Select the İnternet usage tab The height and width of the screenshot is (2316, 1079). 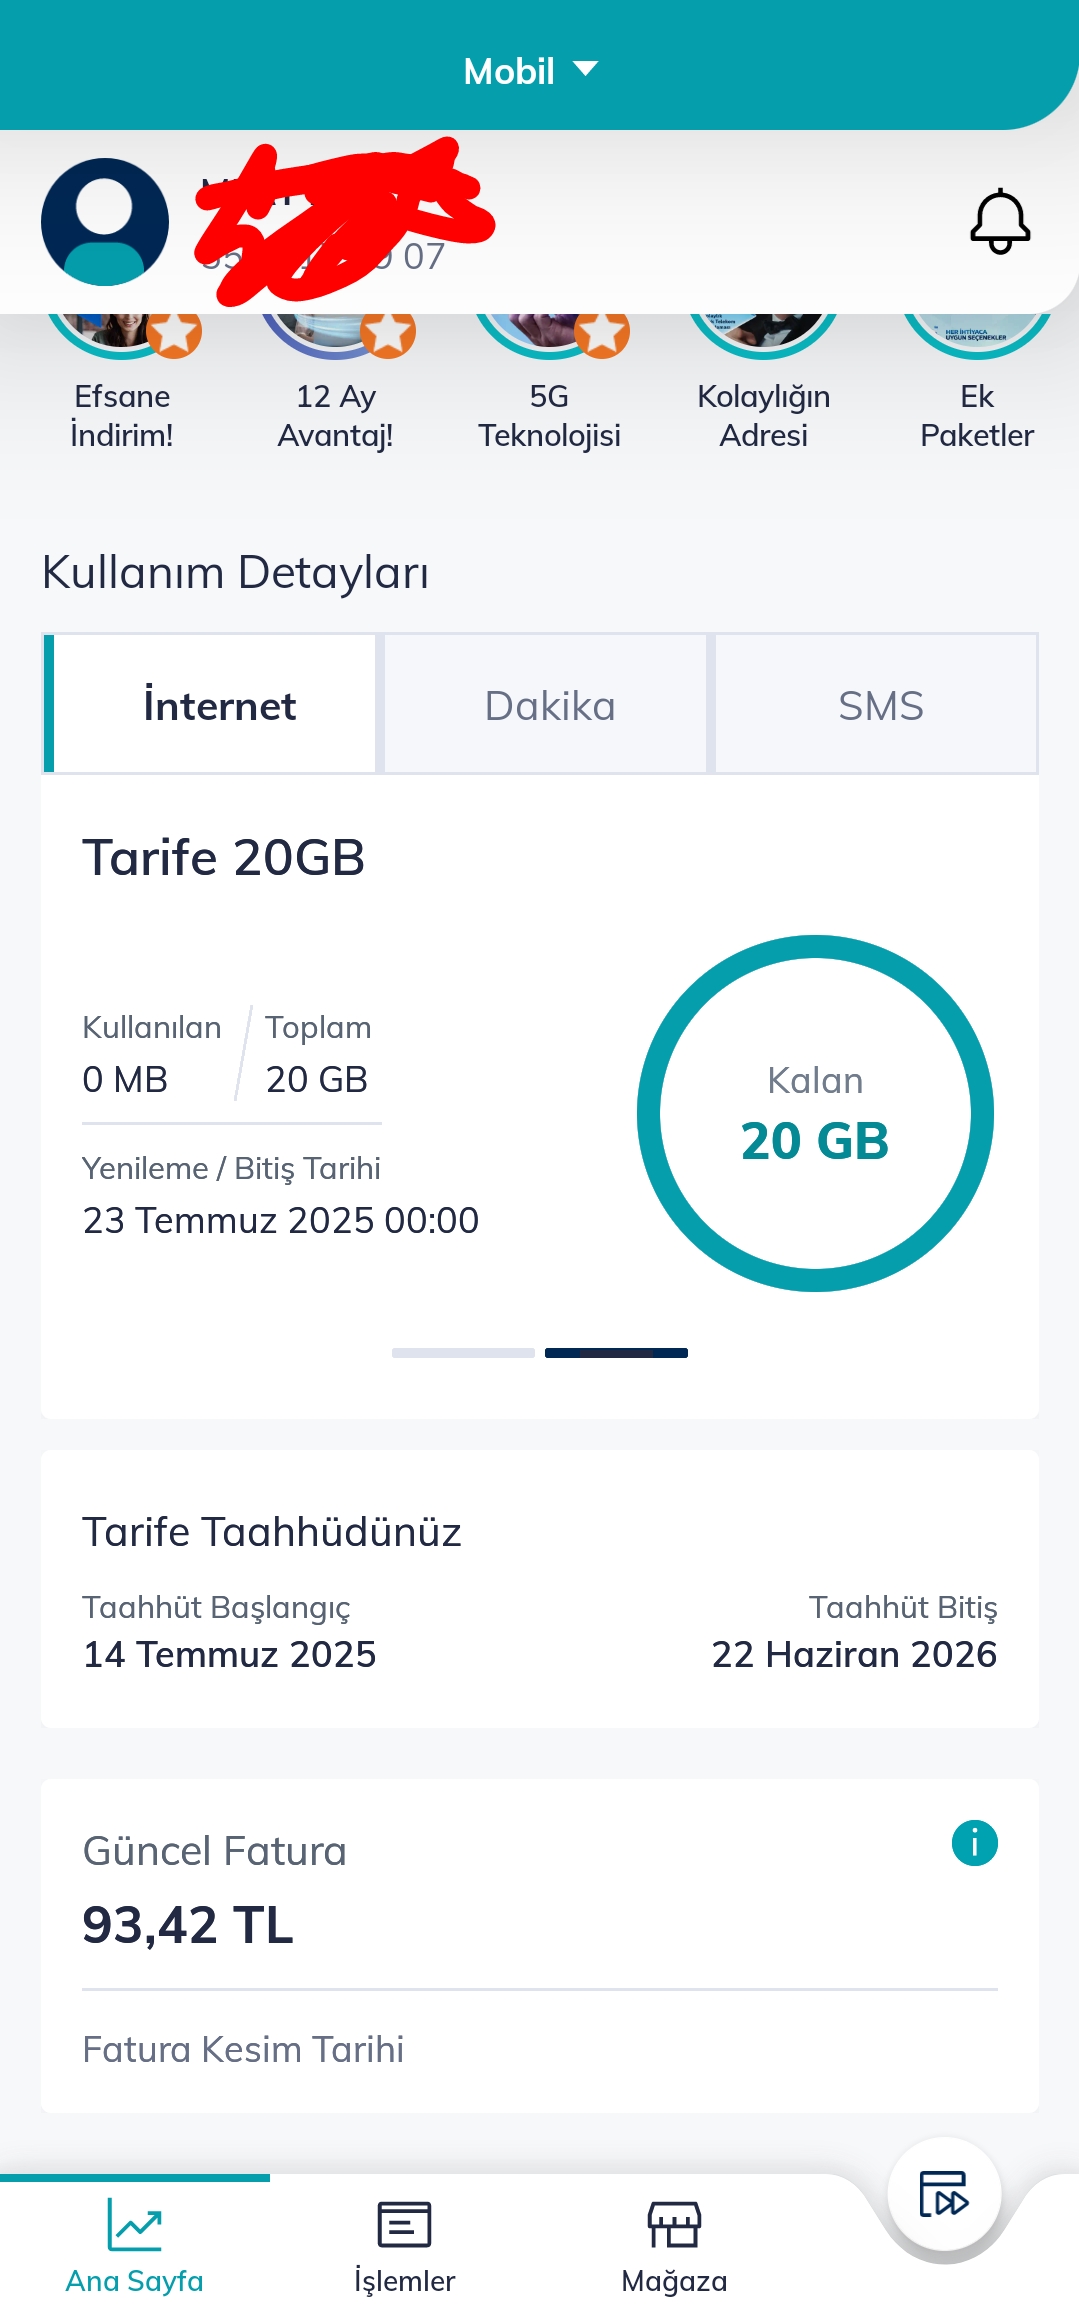[219, 705]
